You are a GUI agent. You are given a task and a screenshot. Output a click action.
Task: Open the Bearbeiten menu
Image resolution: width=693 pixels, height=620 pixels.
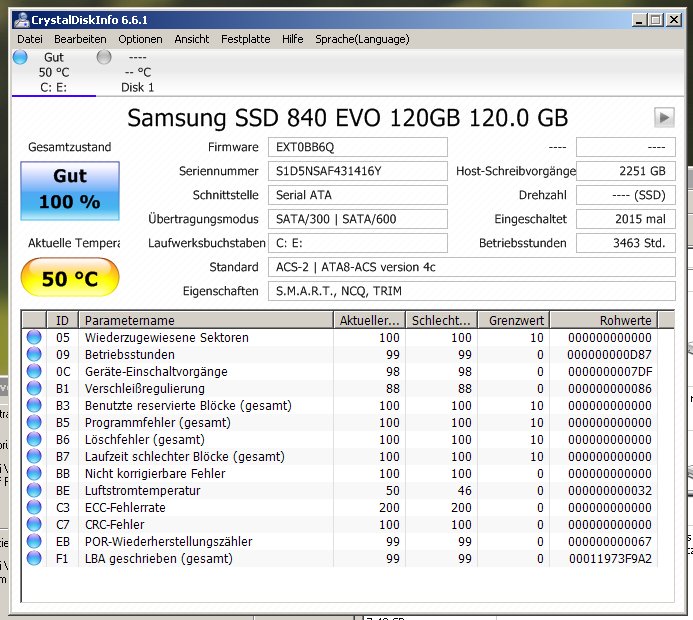click(80, 39)
